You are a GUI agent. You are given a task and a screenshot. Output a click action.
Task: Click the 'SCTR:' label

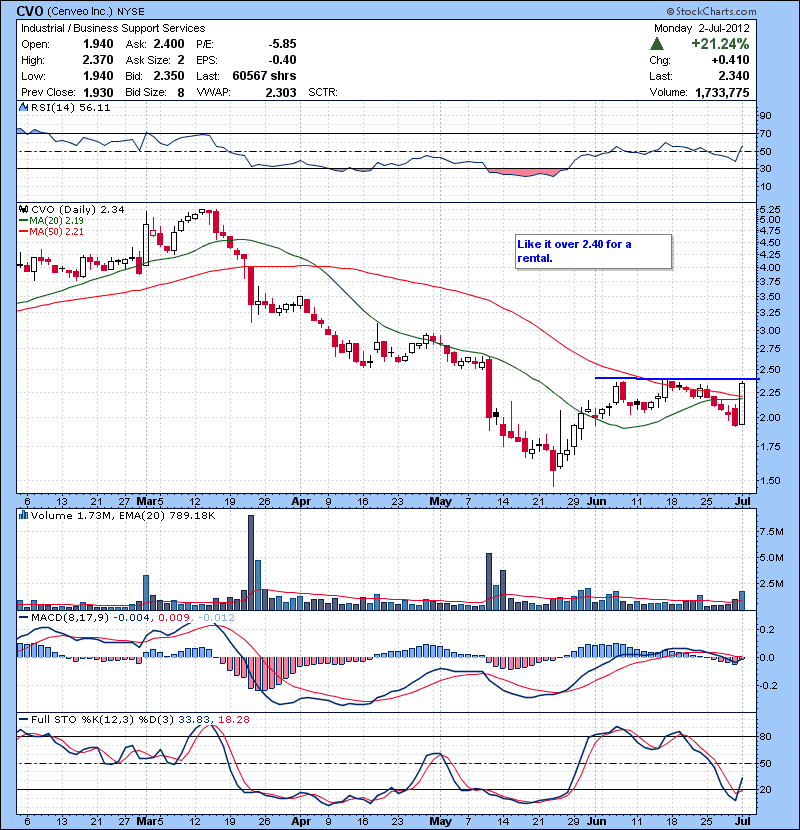coord(323,92)
